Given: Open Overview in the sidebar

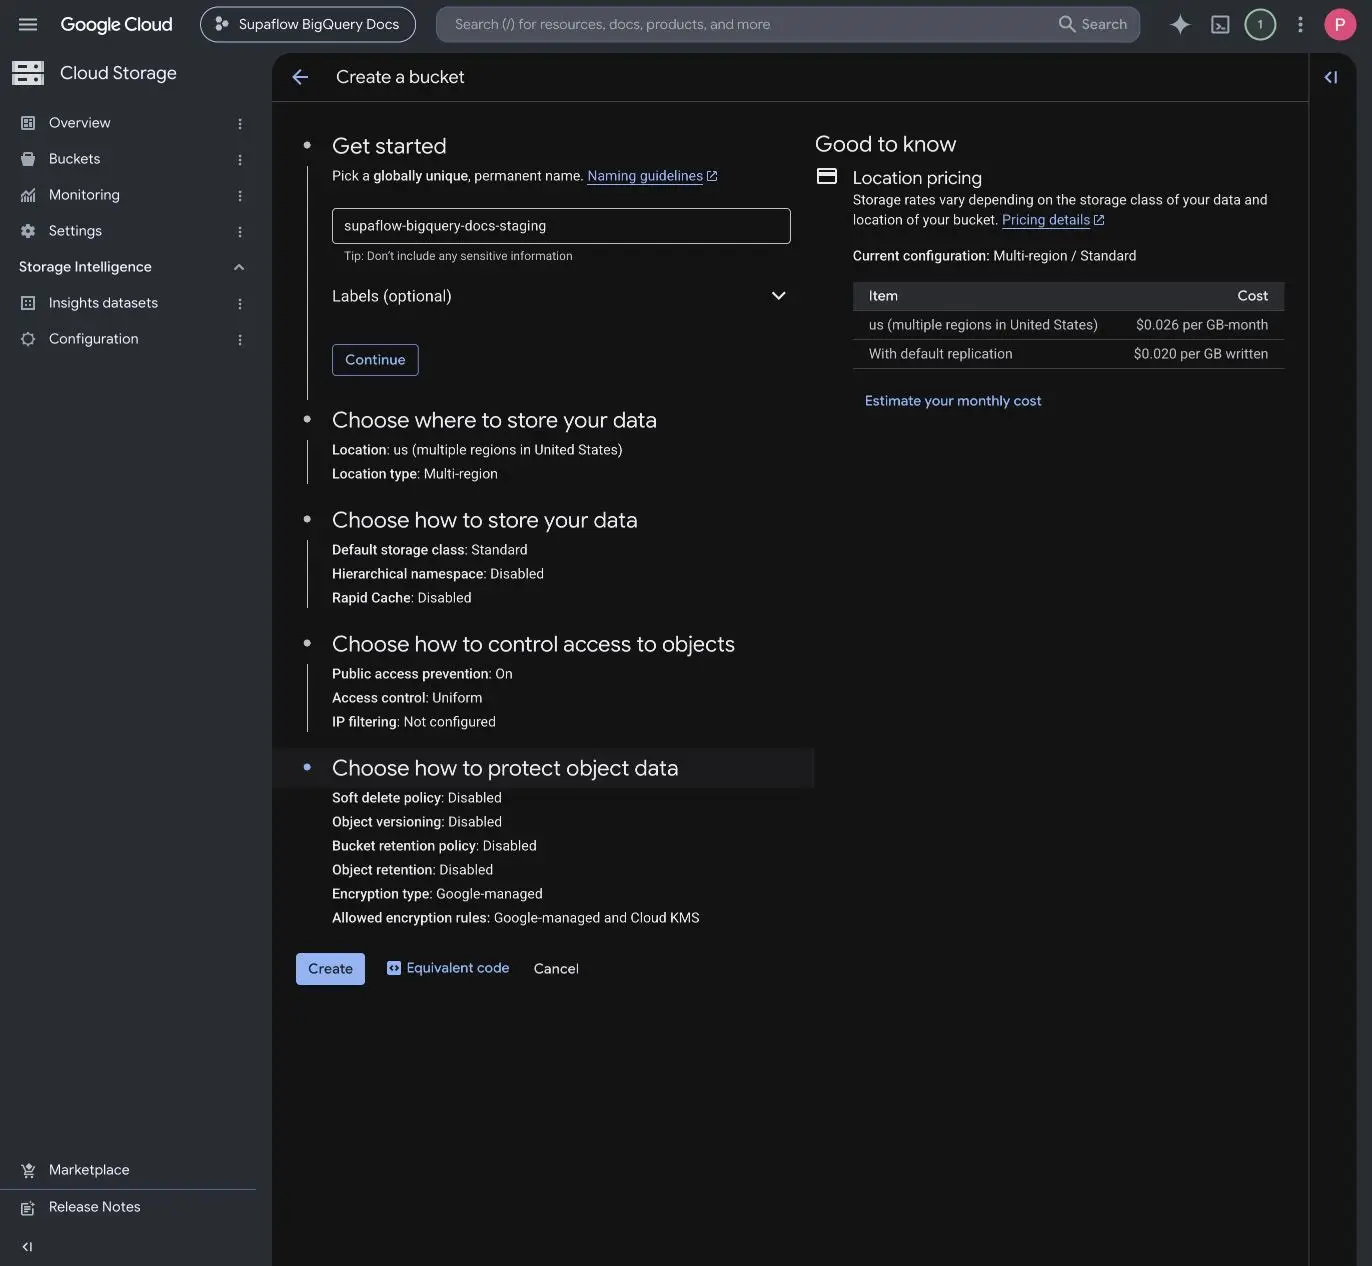Looking at the screenshot, I should tap(80, 123).
